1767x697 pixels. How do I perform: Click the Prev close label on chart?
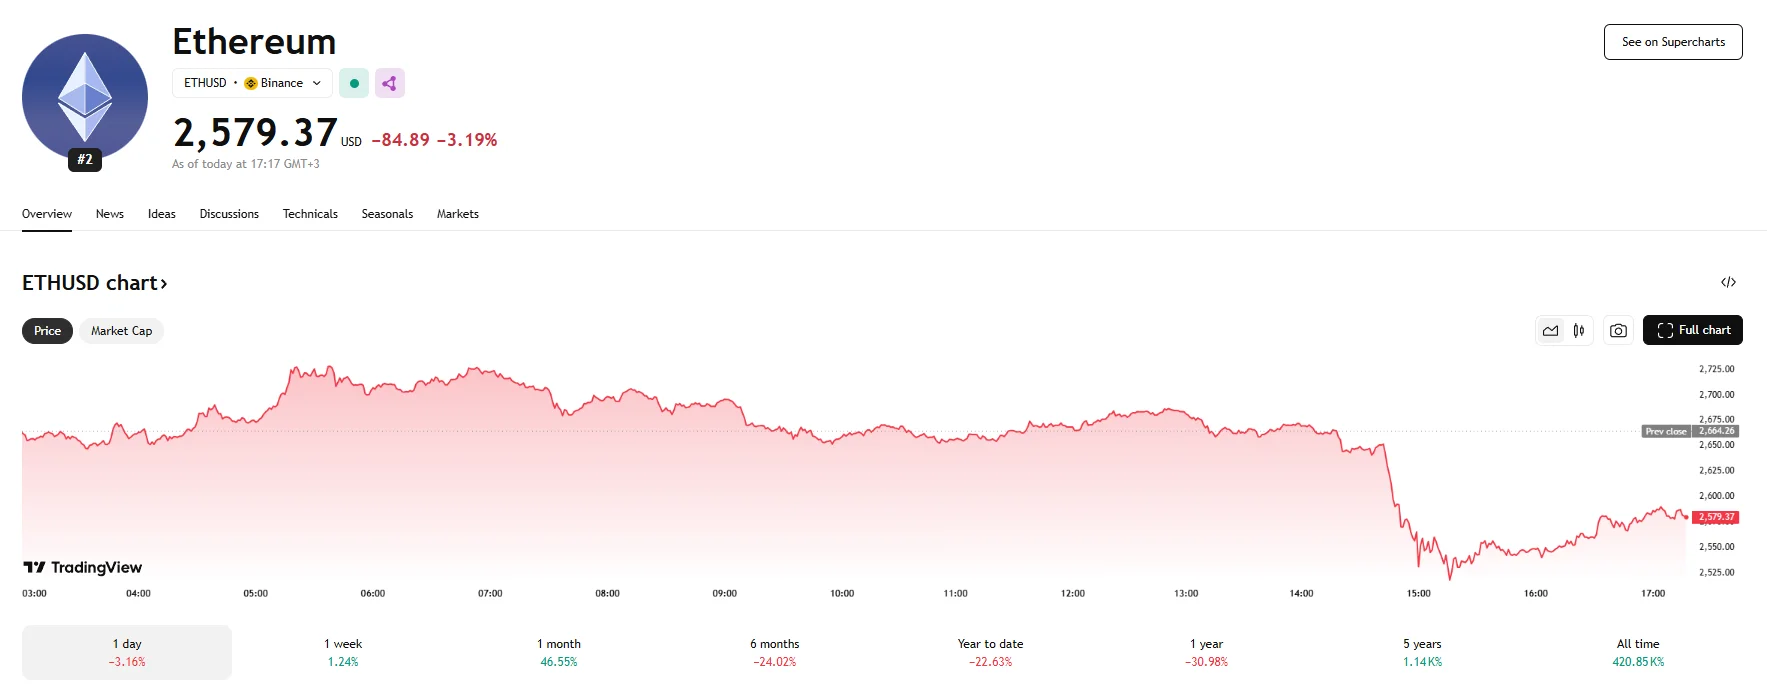[1666, 431]
